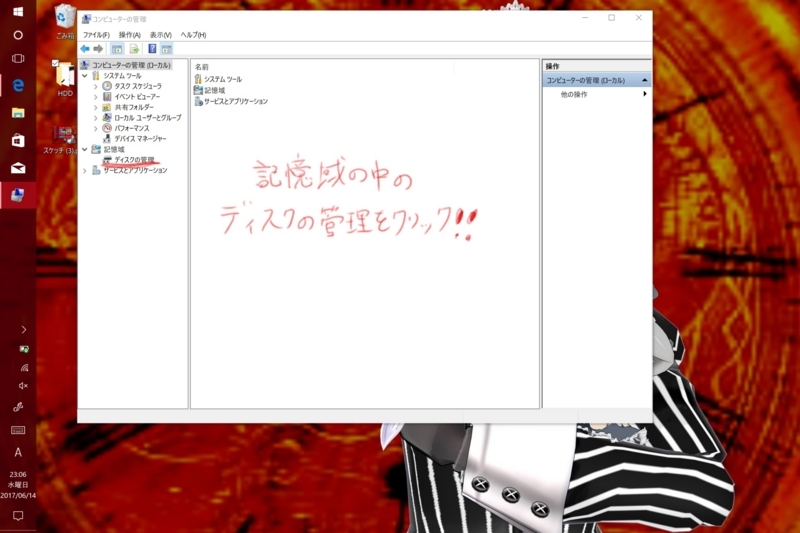Viewport: 800px width, 533px height.
Task: Toggle the checkbox on the HDD icon
Action: pos(55,63)
